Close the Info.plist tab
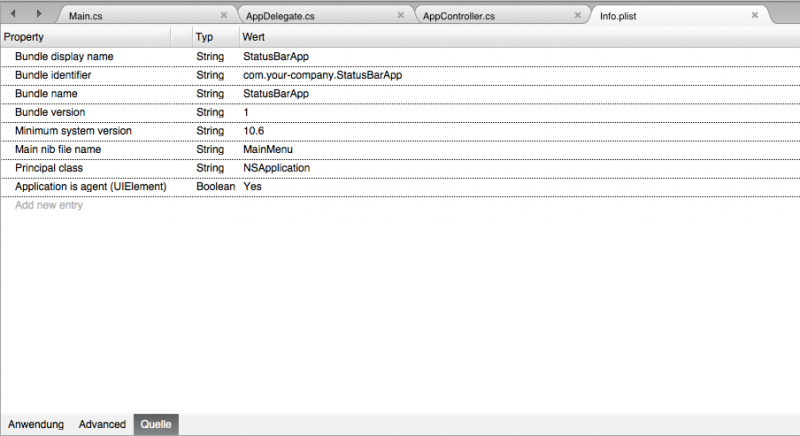 point(755,16)
